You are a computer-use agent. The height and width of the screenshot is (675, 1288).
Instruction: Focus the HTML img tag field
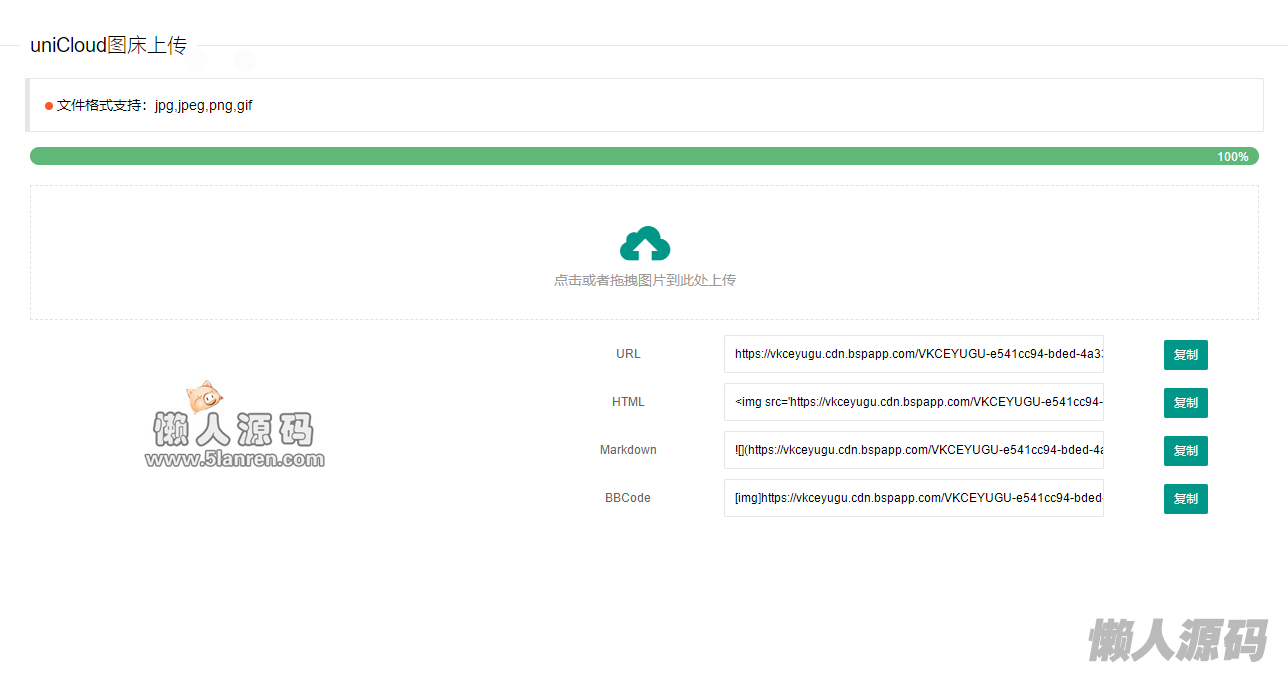[913, 402]
